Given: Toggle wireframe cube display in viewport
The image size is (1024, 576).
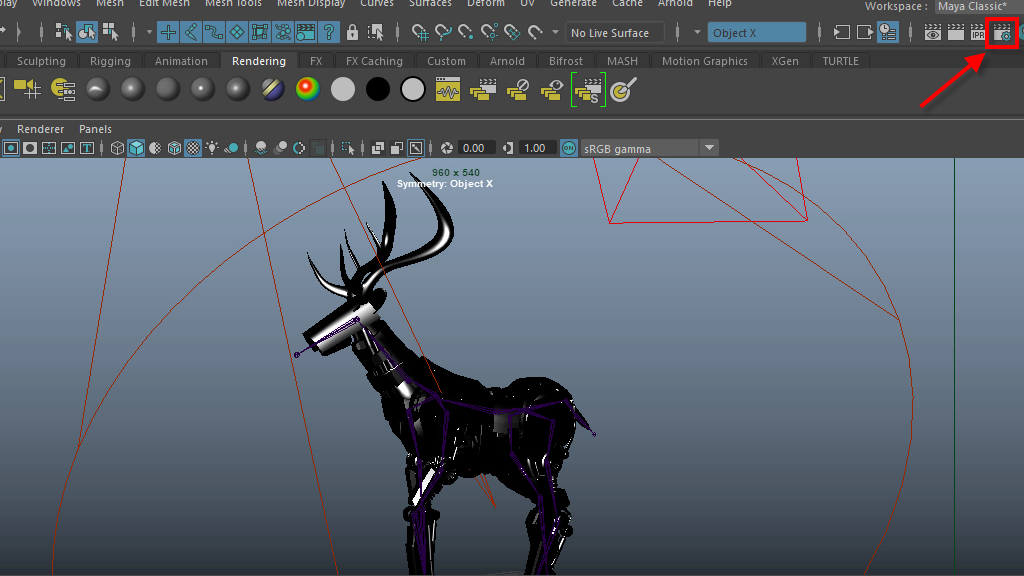Looking at the screenshot, I should pos(117,148).
